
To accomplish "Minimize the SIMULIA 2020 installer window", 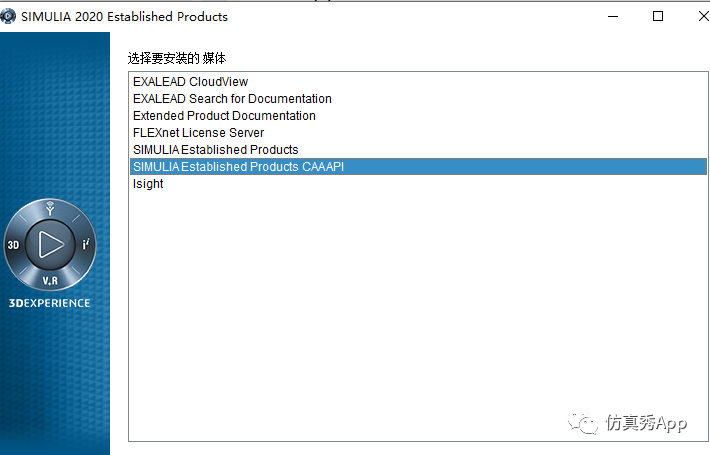I will (613, 16).
